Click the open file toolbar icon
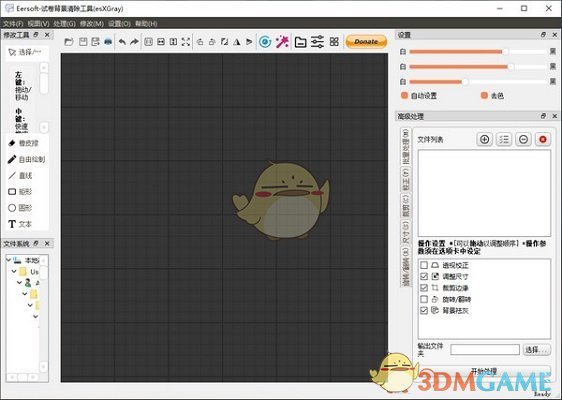Viewport: 562px width, 400px height. click(69, 42)
